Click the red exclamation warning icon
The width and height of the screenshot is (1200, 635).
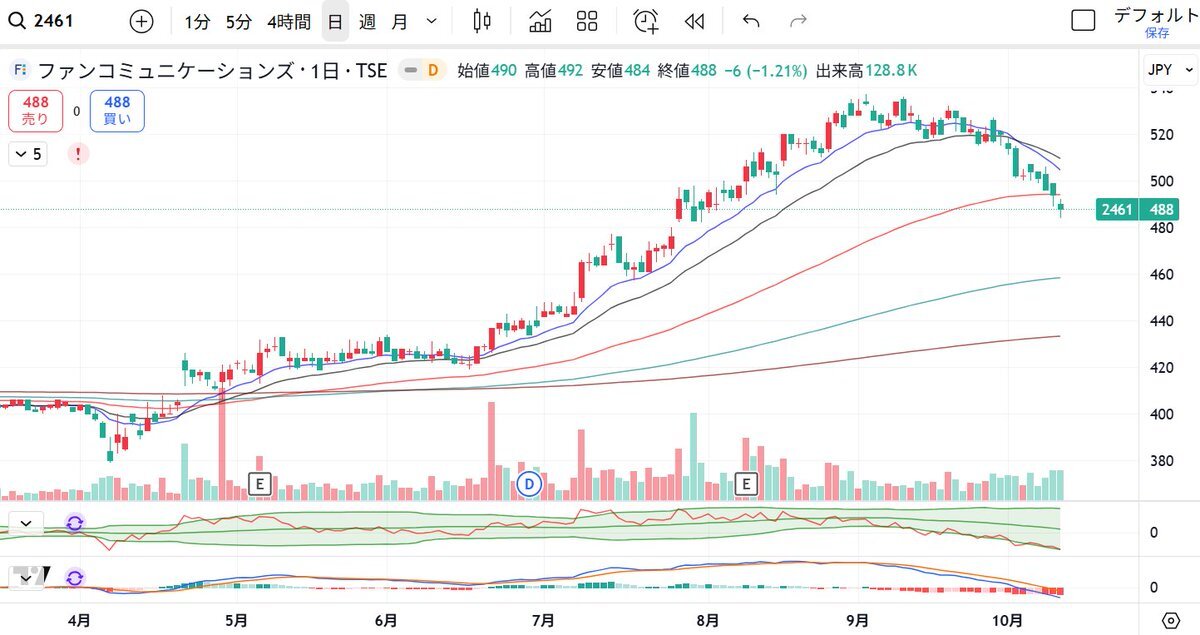tap(79, 154)
